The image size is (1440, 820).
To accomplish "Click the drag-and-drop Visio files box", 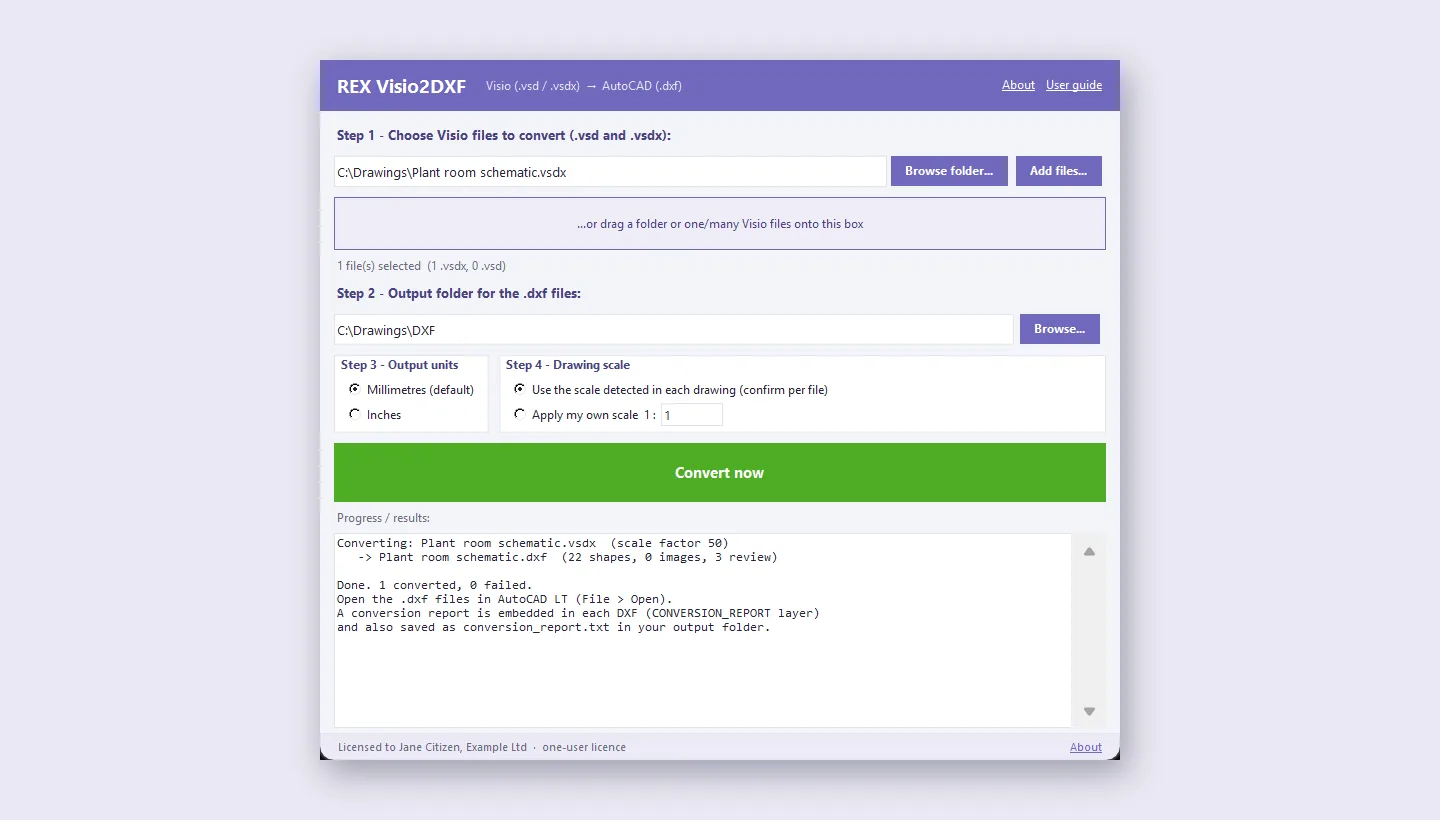I will (x=720, y=224).
